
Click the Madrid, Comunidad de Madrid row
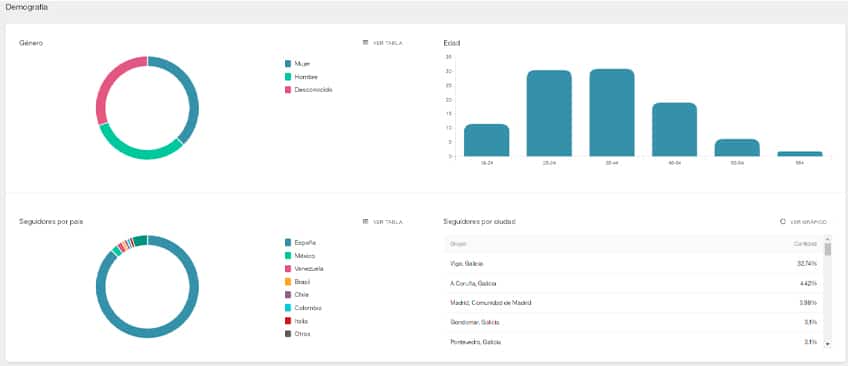click(x=633, y=303)
